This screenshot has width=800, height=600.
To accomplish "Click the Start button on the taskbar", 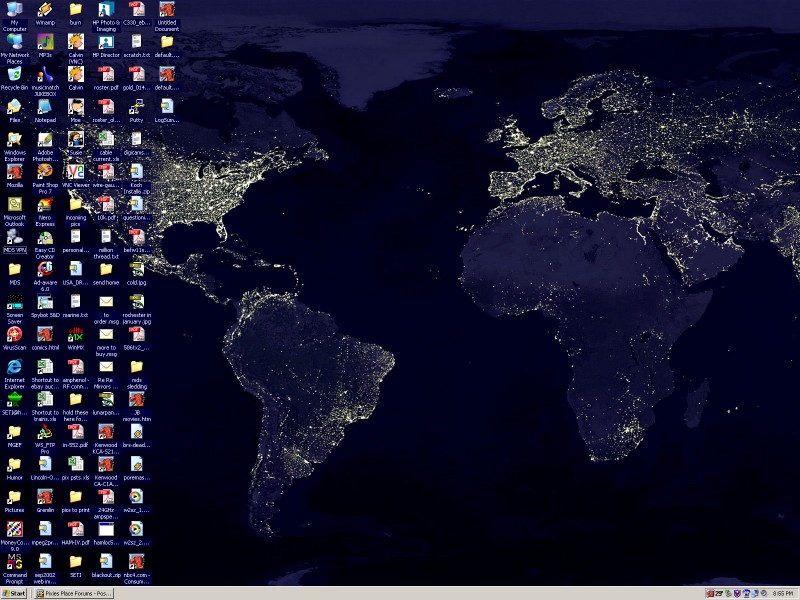I will click(x=15, y=593).
